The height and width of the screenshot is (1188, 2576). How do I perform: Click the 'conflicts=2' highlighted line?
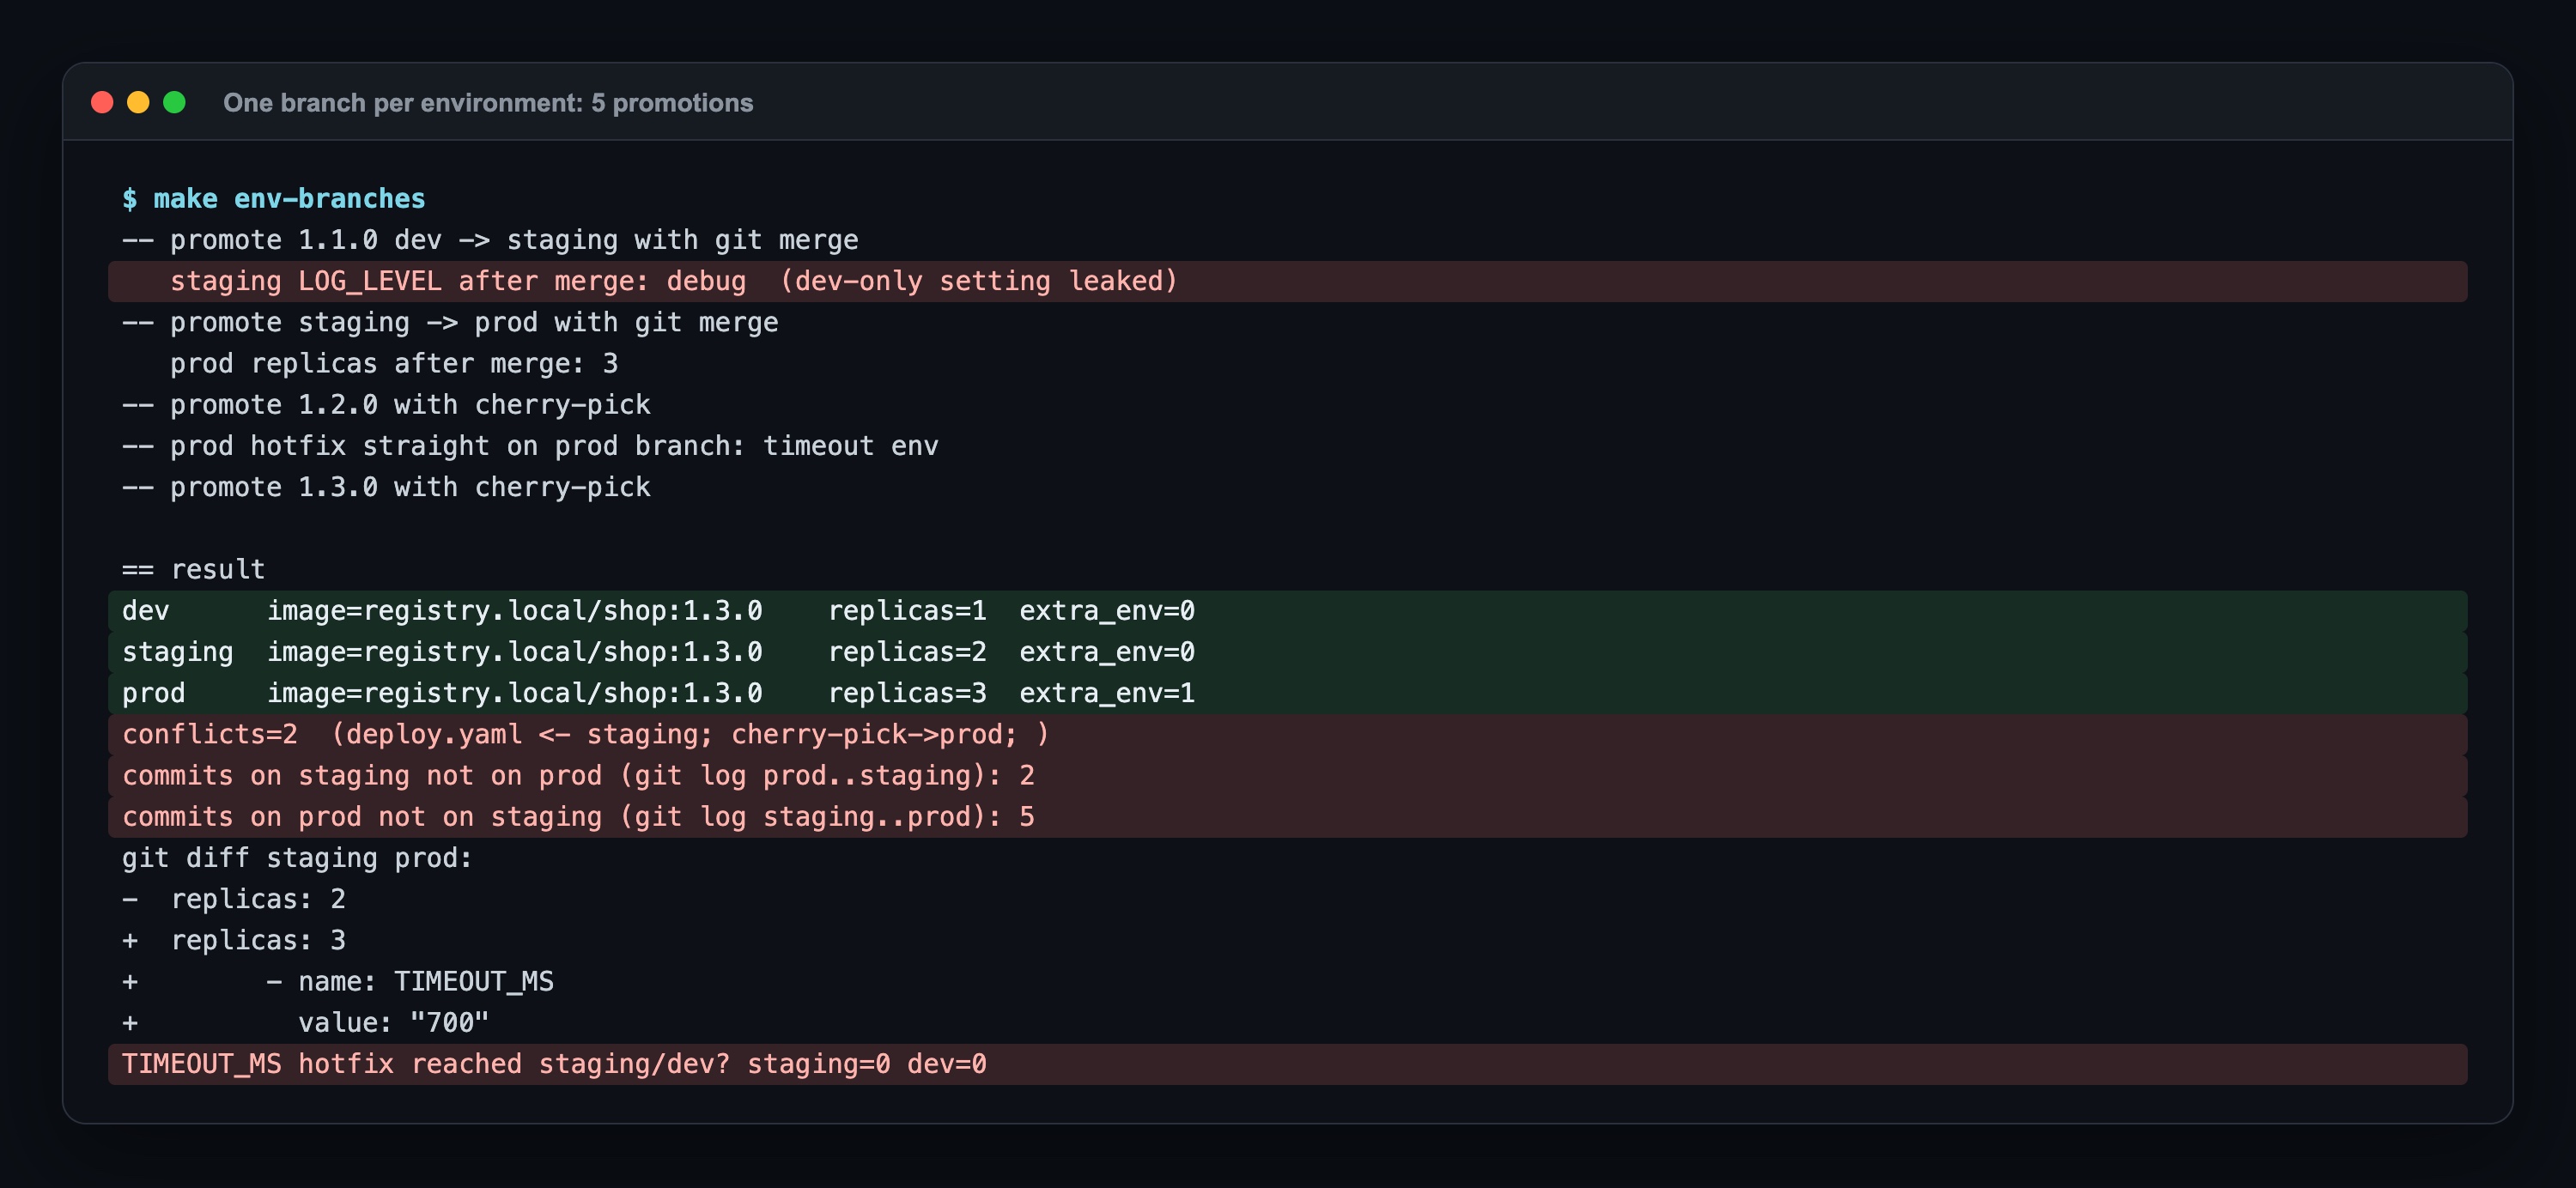click(x=1287, y=734)
